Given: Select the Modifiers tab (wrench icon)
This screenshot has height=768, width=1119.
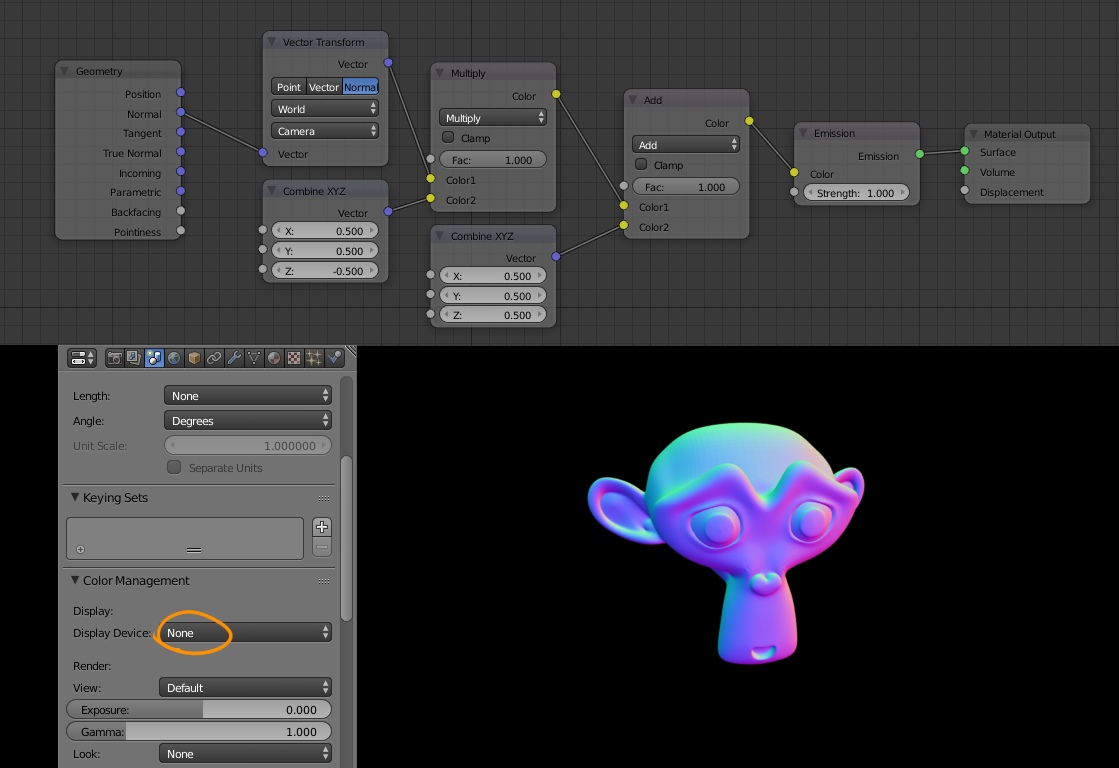Looking at the screenshot, I should [234, 357].
